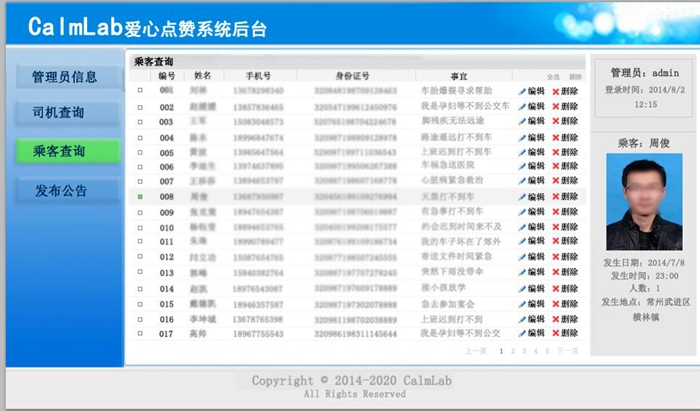The width and height of the screenshot is (700, 411).
Task: Jump to page 3 in pagination
Action: pos(524,351)
